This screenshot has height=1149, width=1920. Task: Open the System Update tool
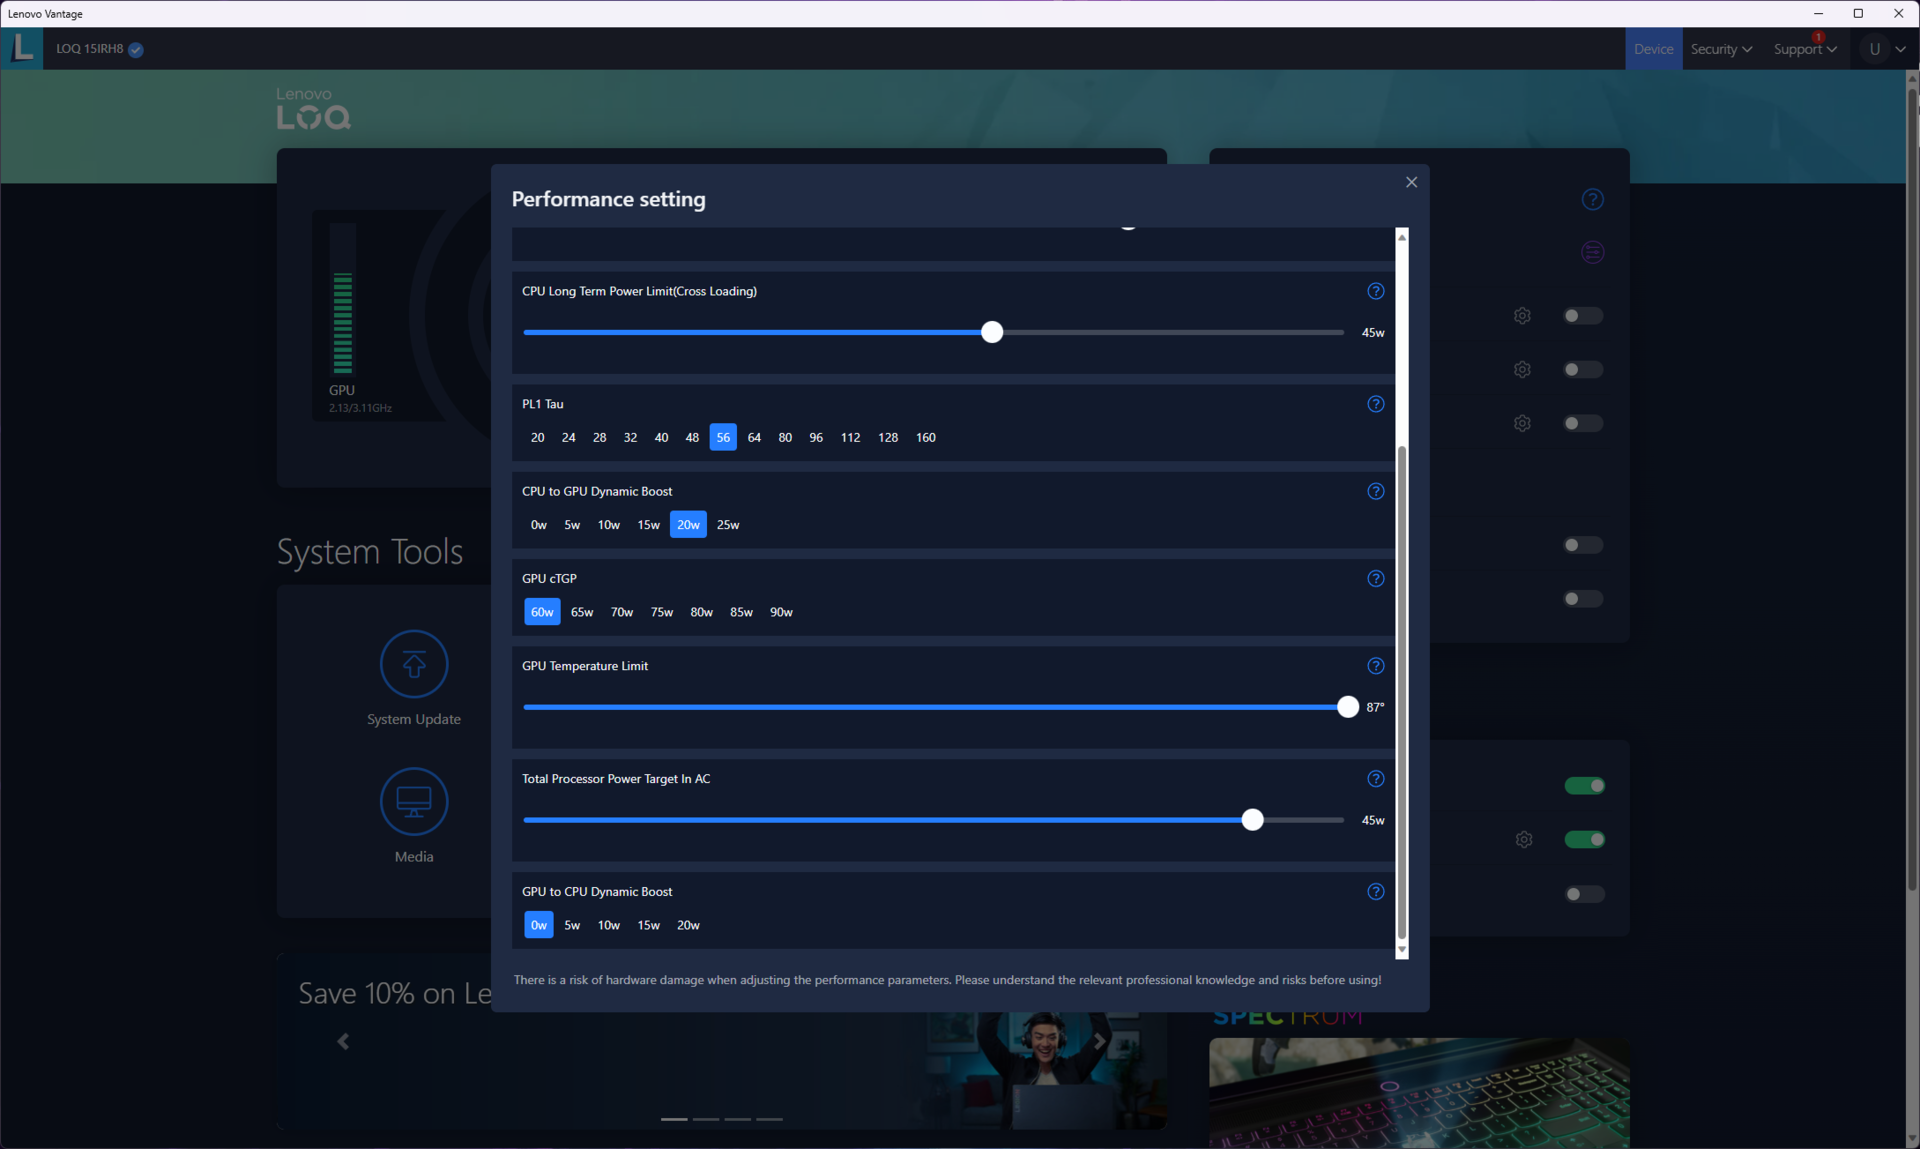point(413,664)
